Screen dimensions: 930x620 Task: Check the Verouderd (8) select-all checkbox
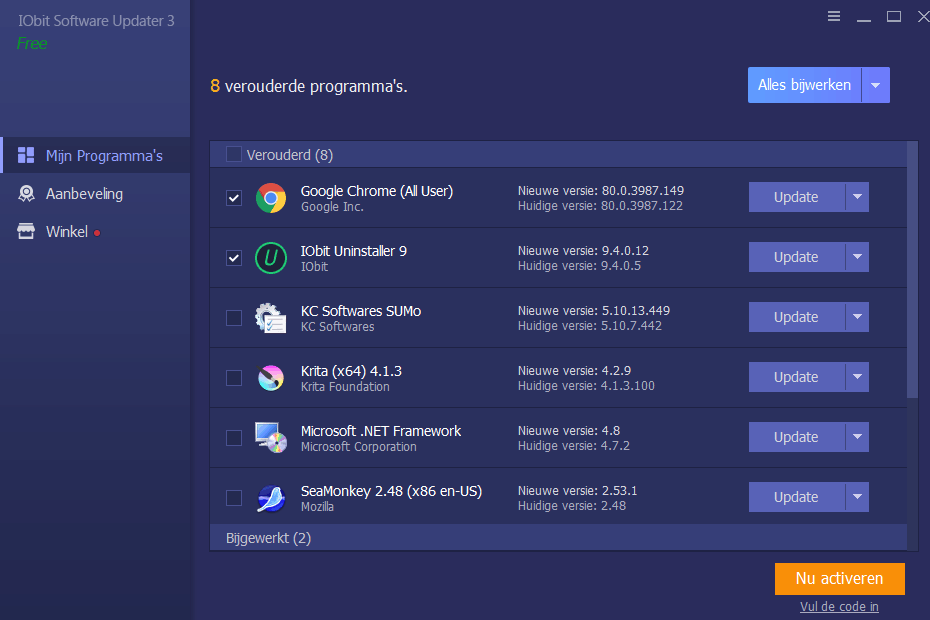click(x=234, y=154)
